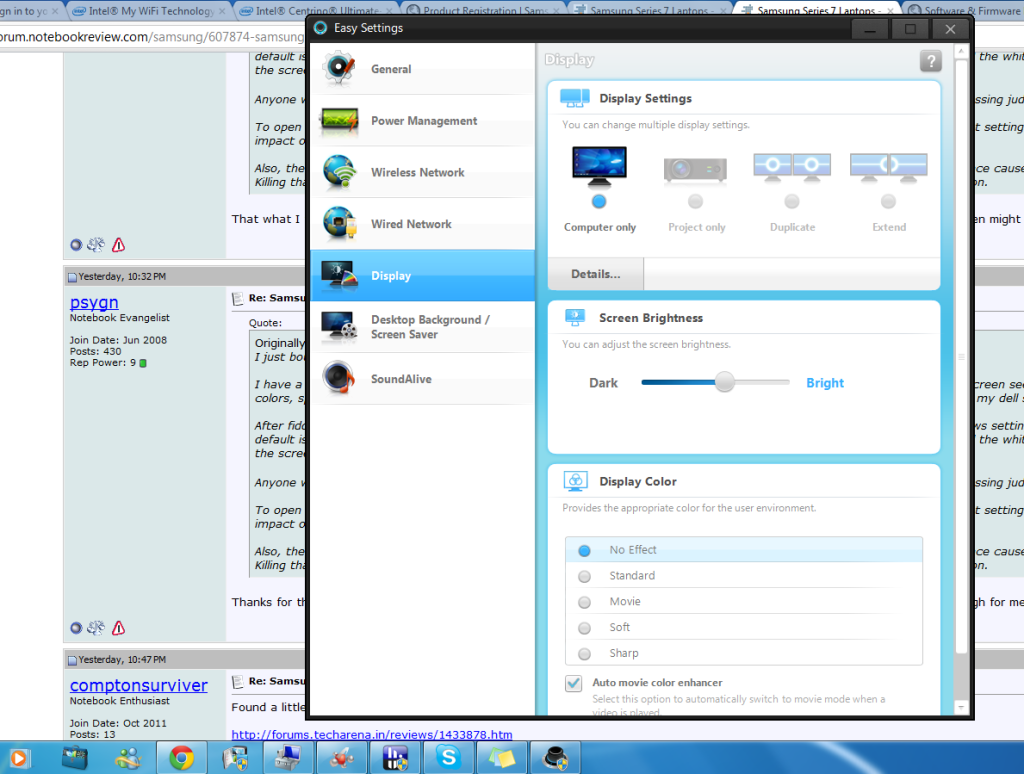The width and height of the screenshot is (1024, 774).
Task: Click reputation scales icon under psygn's post
Action: click(x=96, y=628)
